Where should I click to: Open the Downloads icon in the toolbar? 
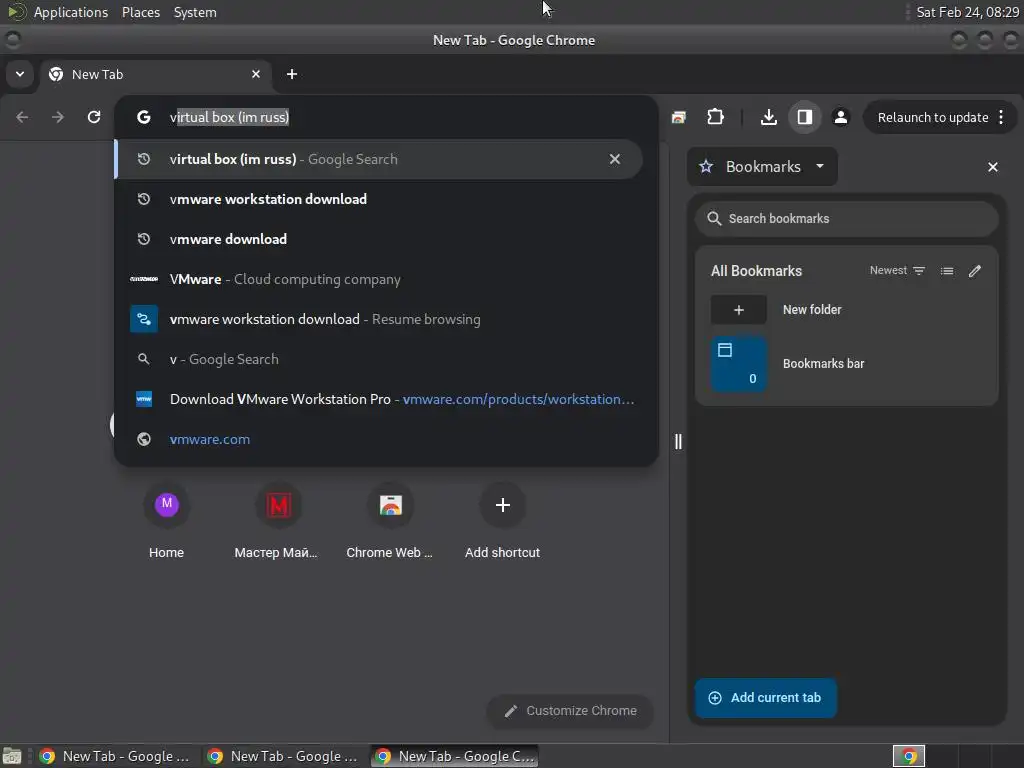click(x=769, y=117)
